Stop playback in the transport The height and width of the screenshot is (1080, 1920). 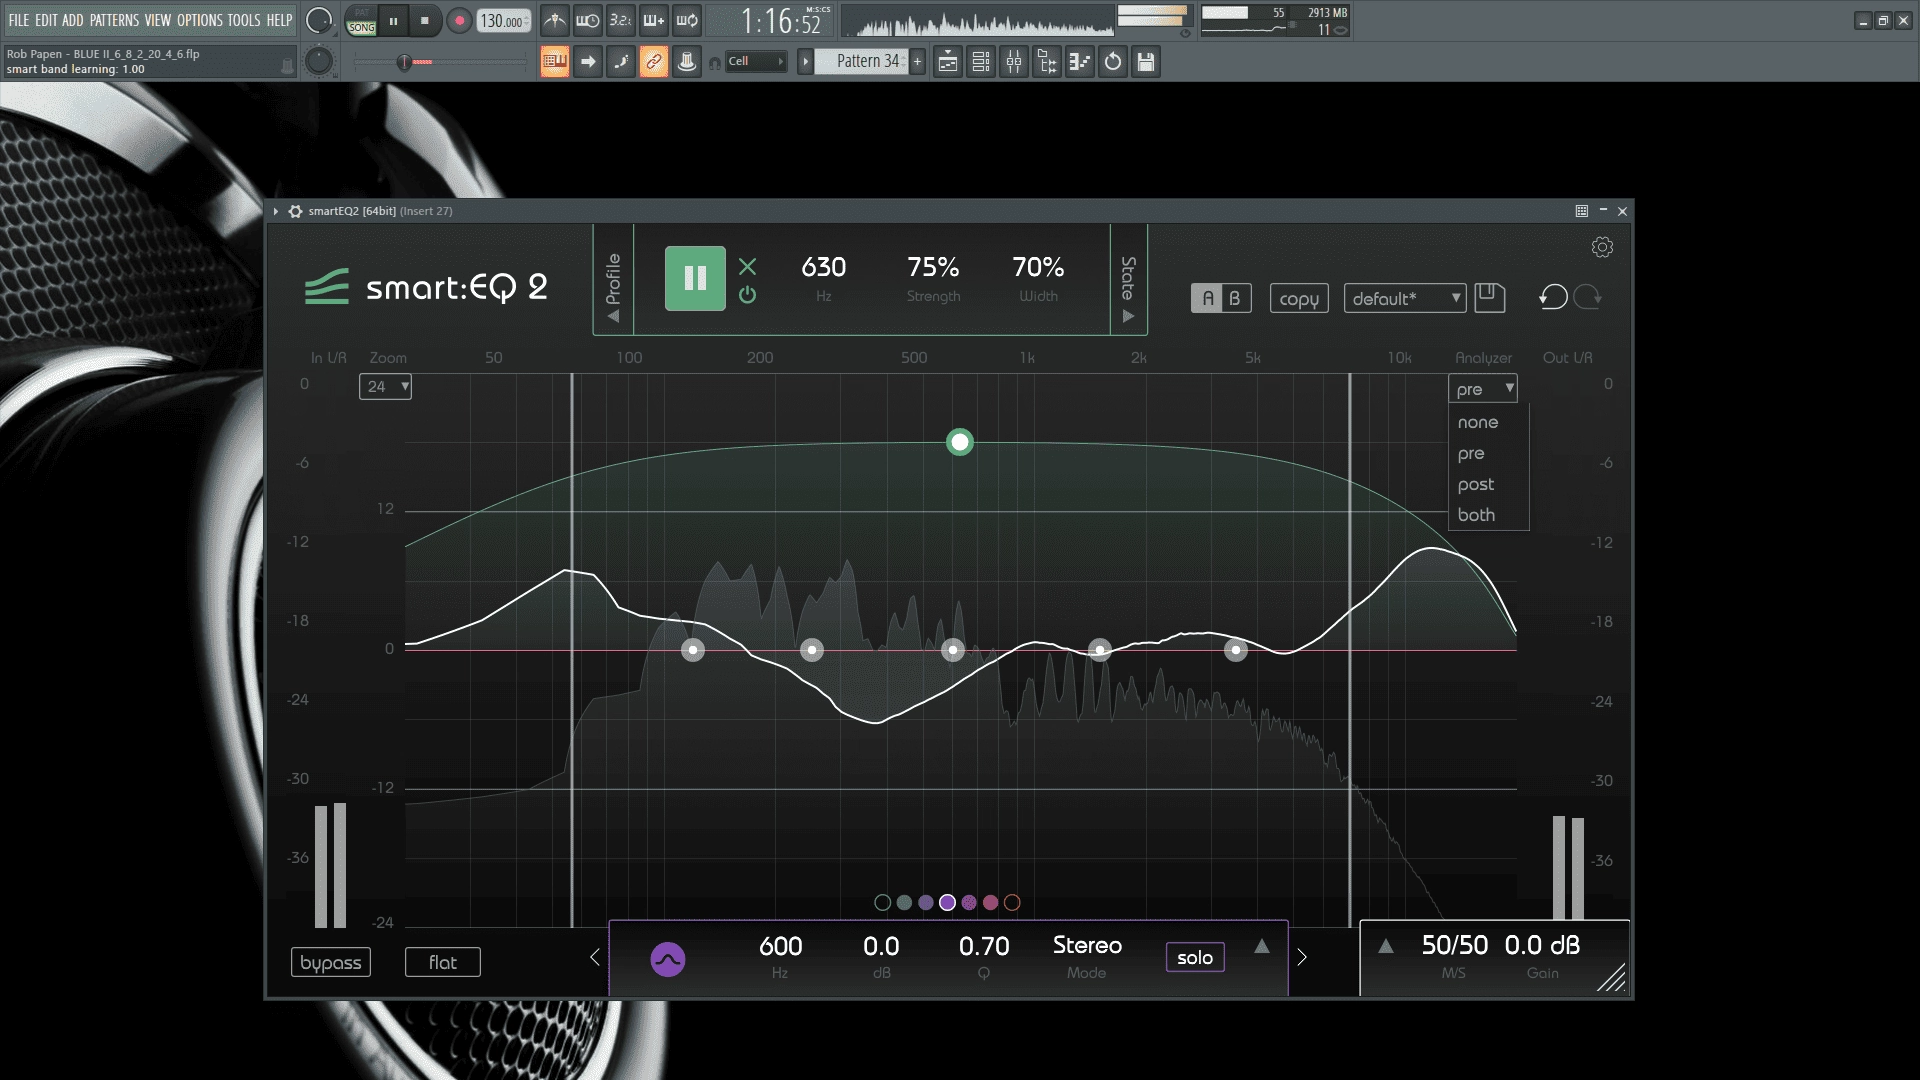(x=425, y=21)
